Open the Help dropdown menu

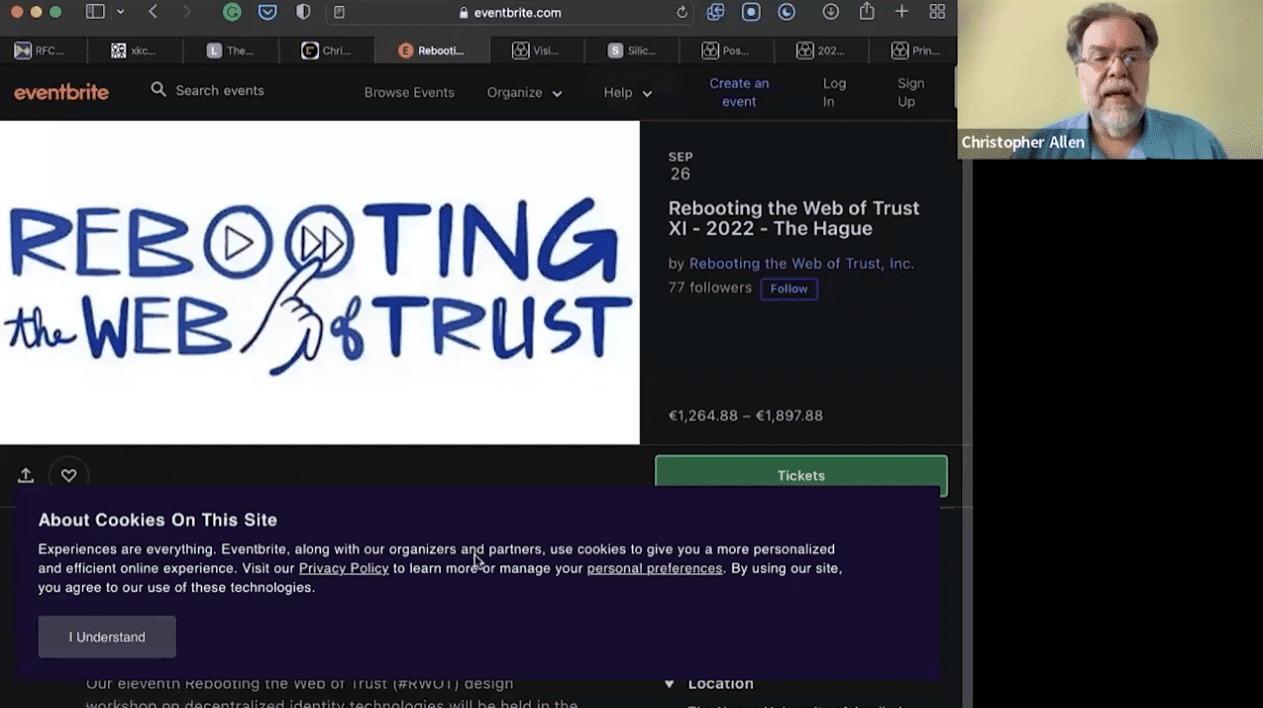tap(627, 93)
